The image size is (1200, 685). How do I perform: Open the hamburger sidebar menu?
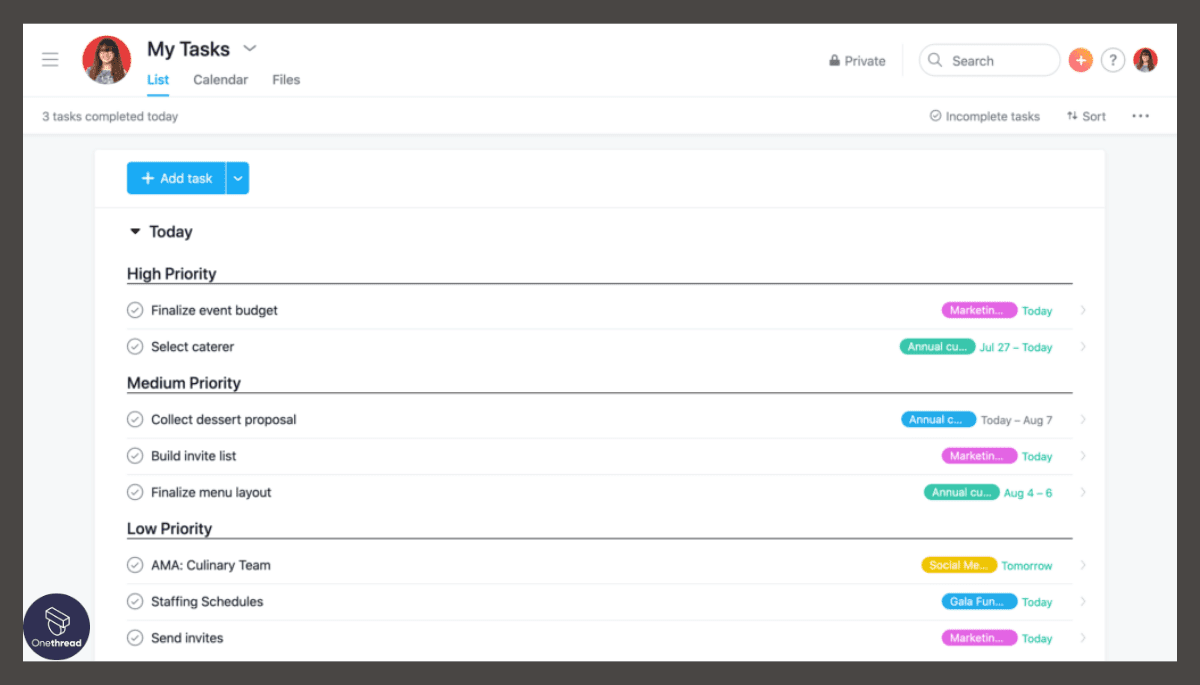tap(50, 59)
